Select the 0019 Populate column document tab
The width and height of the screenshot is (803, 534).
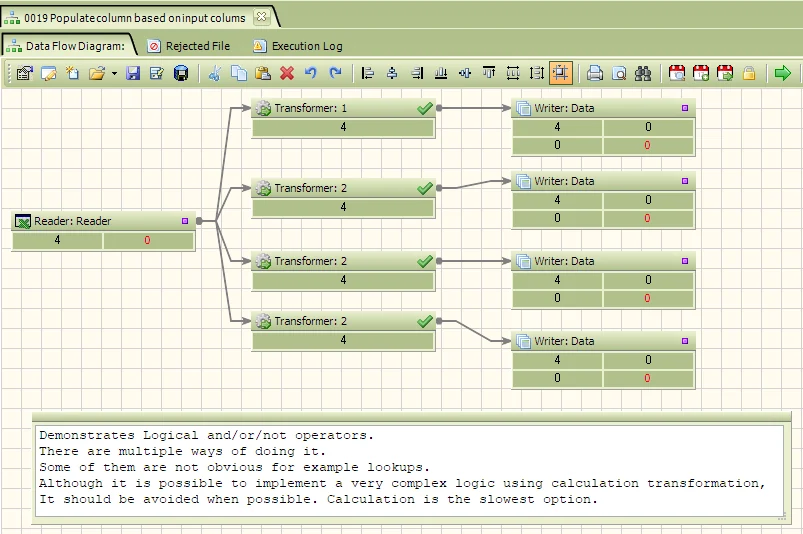[x=135, y=18]
